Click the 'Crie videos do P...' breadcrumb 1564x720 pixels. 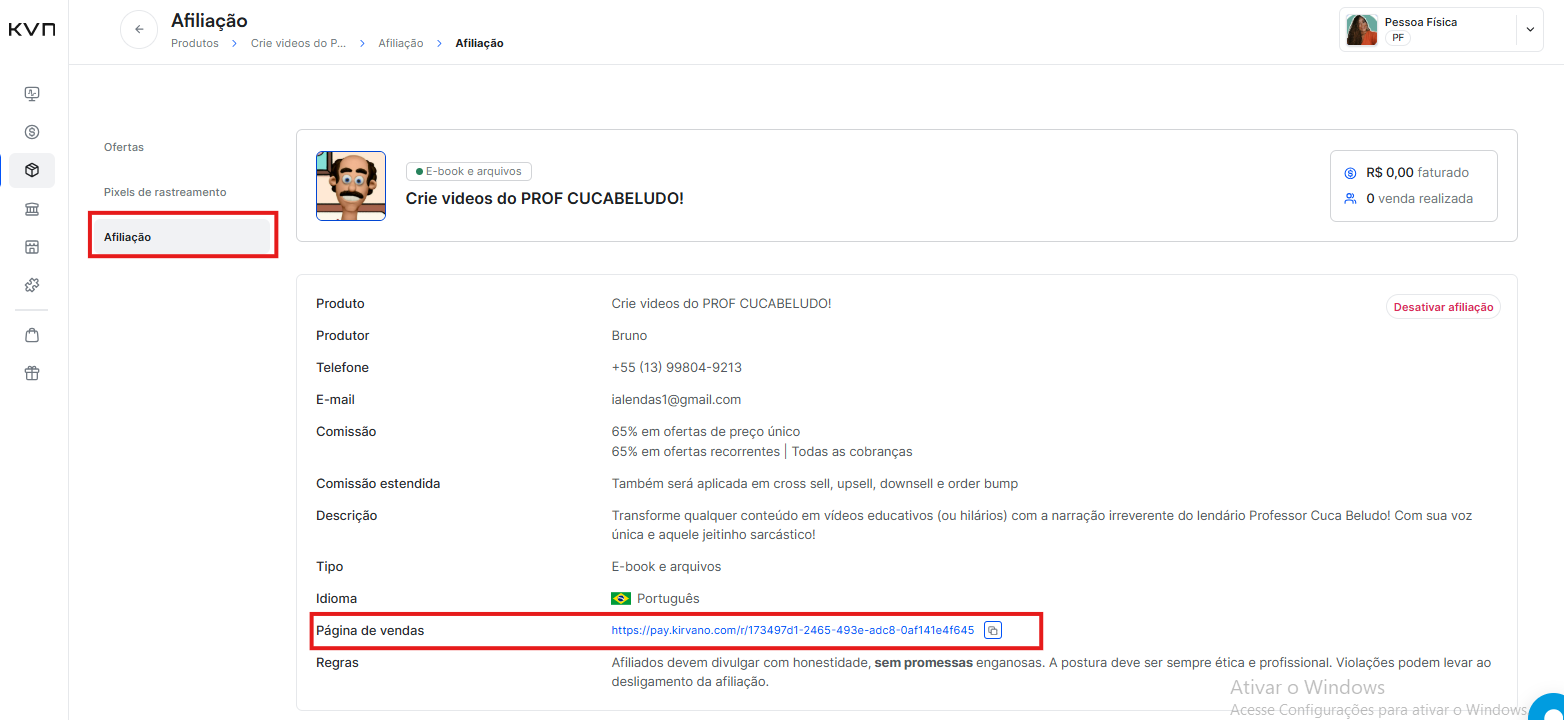point(298,44)
